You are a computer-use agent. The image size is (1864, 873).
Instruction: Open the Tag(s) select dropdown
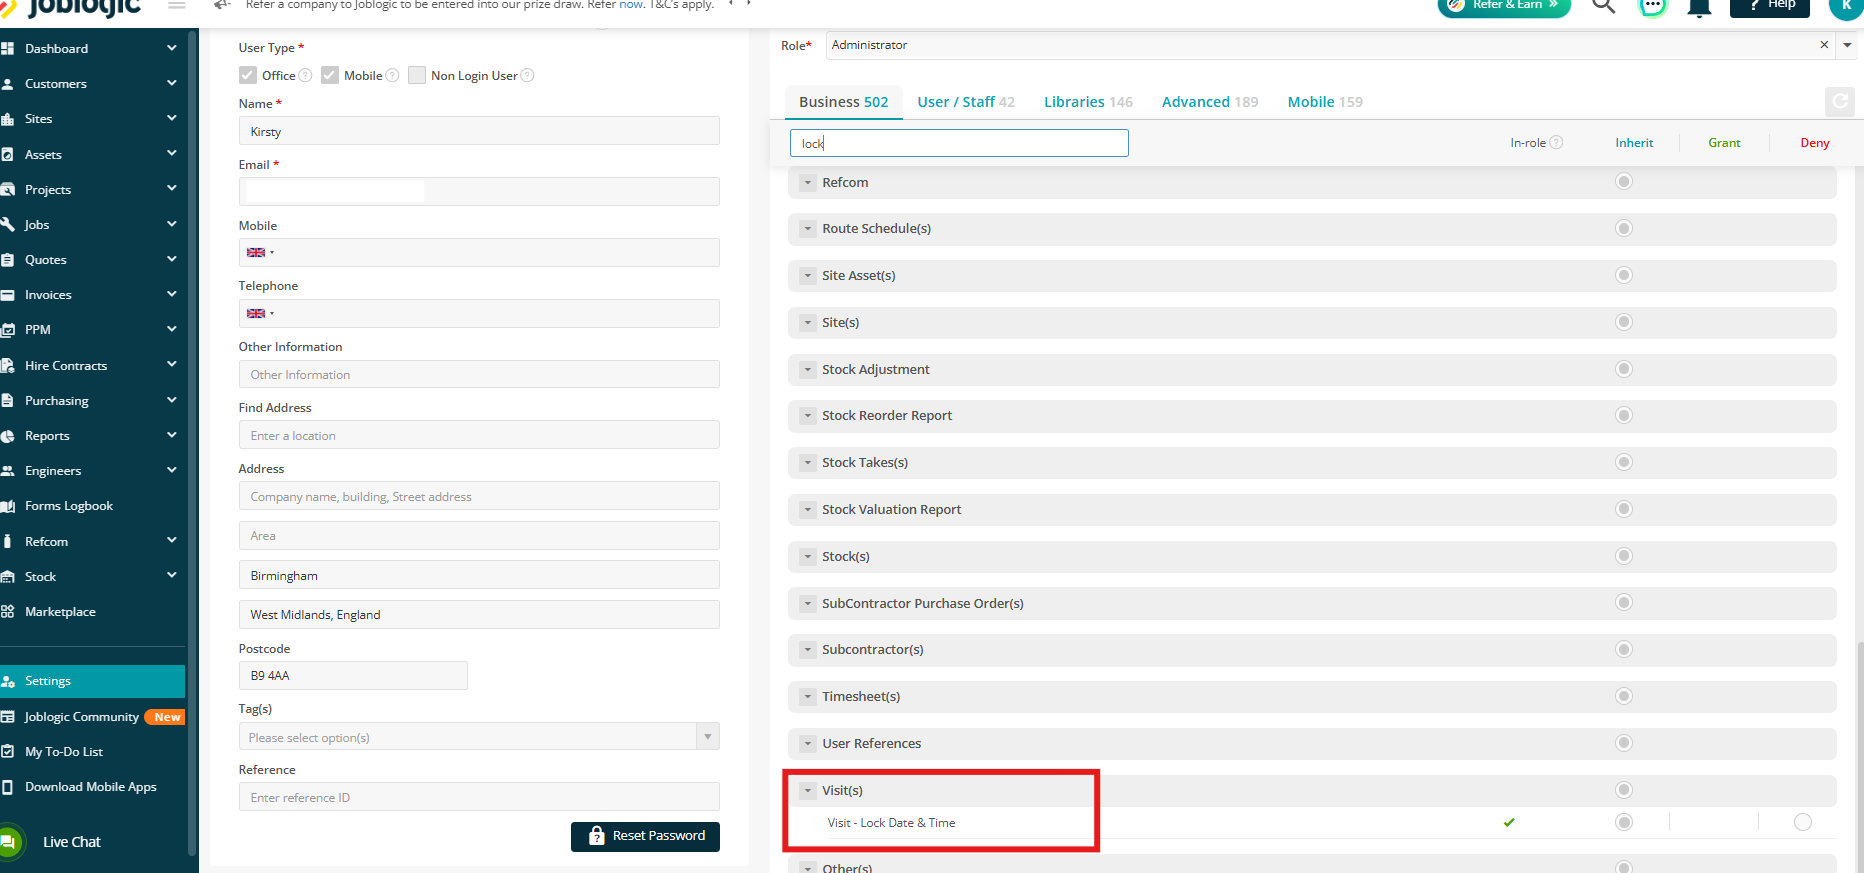click(x=708, y=737)
